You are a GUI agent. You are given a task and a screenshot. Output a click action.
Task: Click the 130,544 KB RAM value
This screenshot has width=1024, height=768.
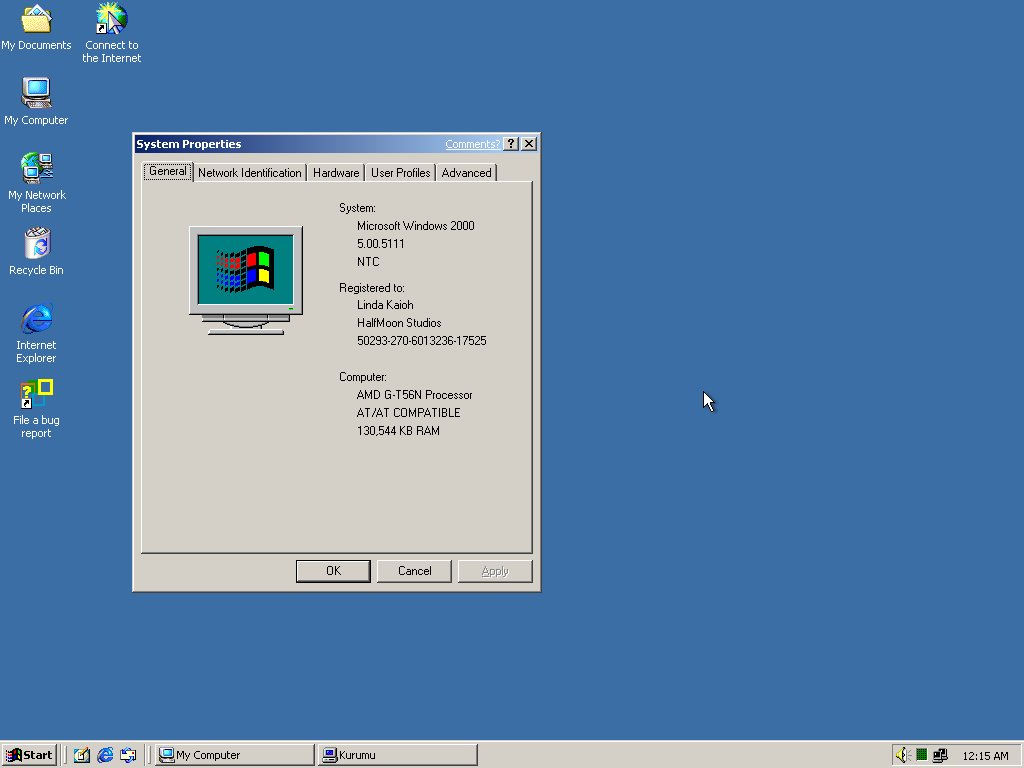coord(398,431)
